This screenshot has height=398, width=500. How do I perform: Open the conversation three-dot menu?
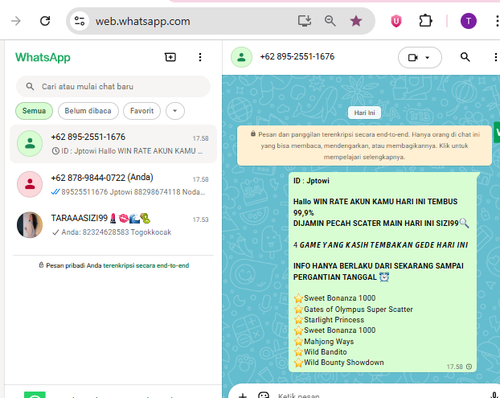[x=496, y=57]
